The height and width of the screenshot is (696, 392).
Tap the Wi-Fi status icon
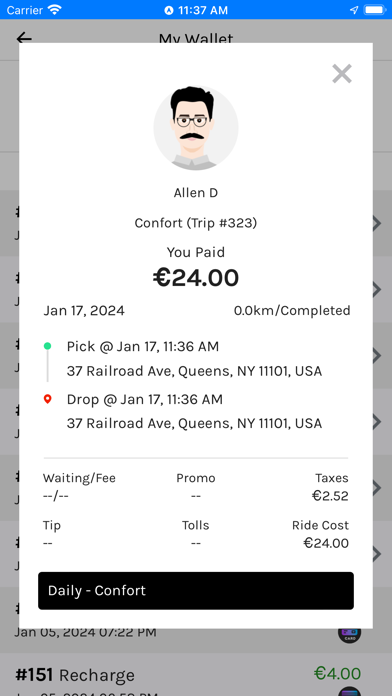point(55,10)
